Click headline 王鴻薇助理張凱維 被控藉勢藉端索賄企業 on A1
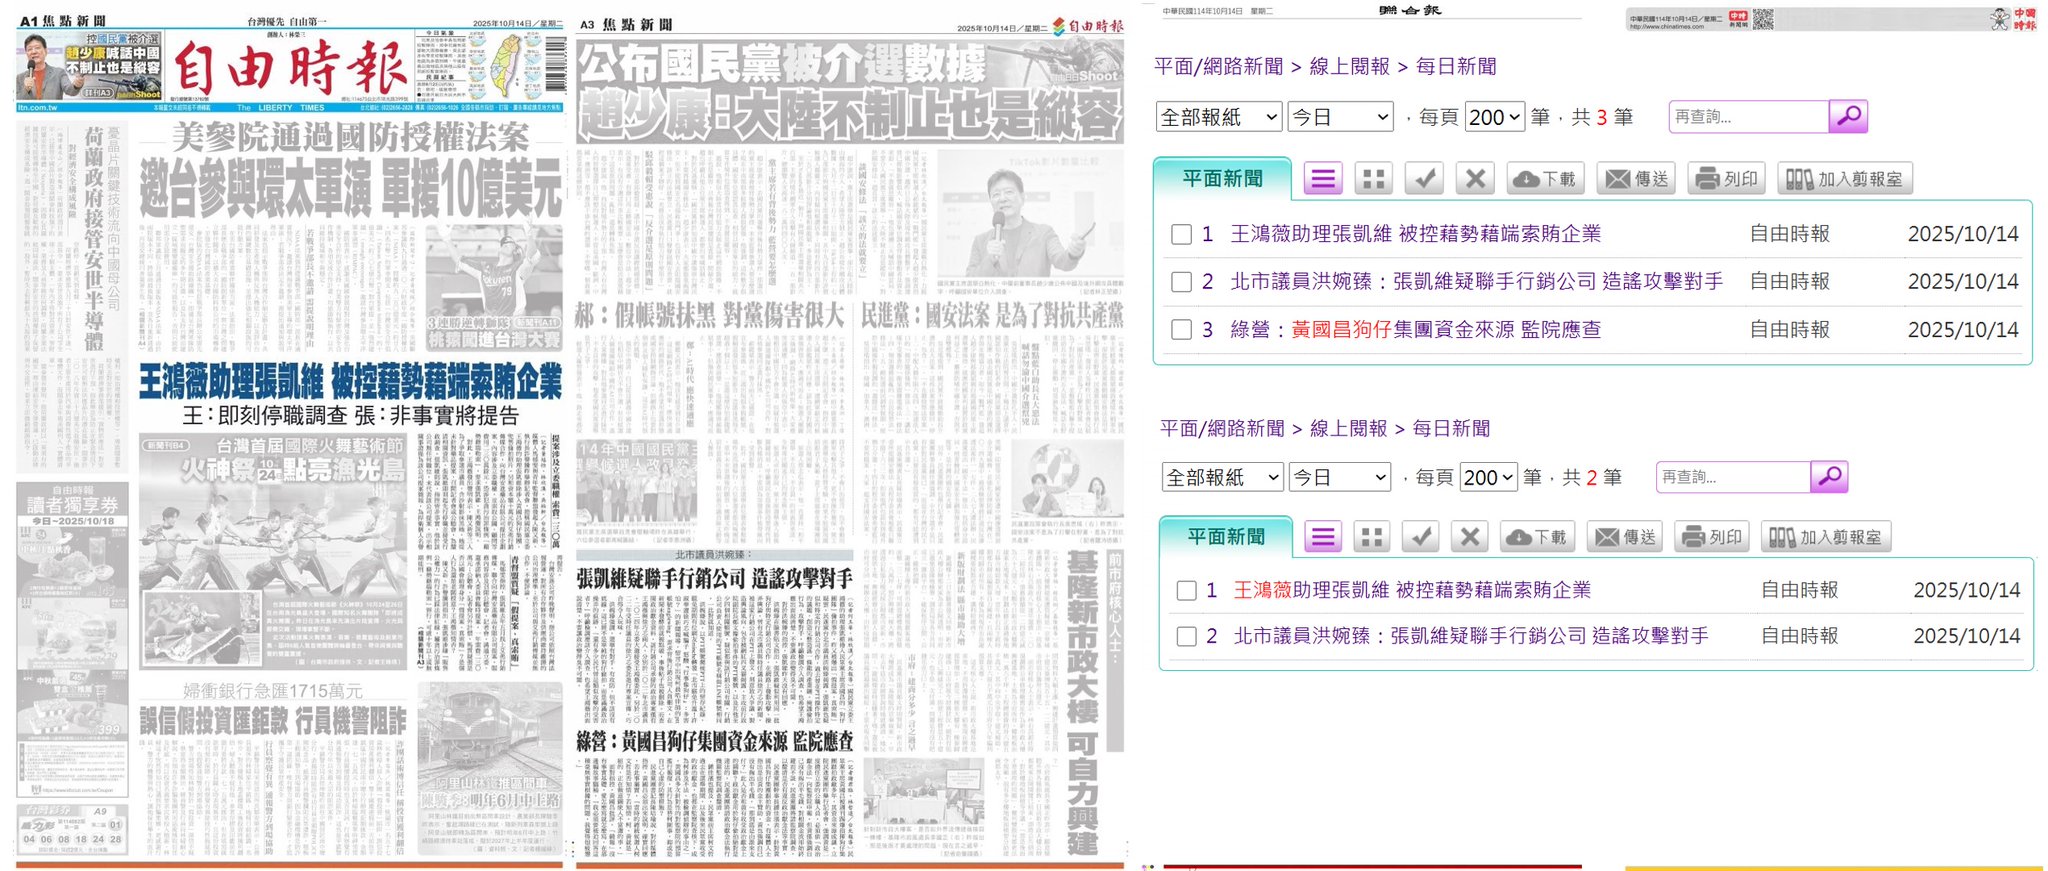 coord(350,382)
